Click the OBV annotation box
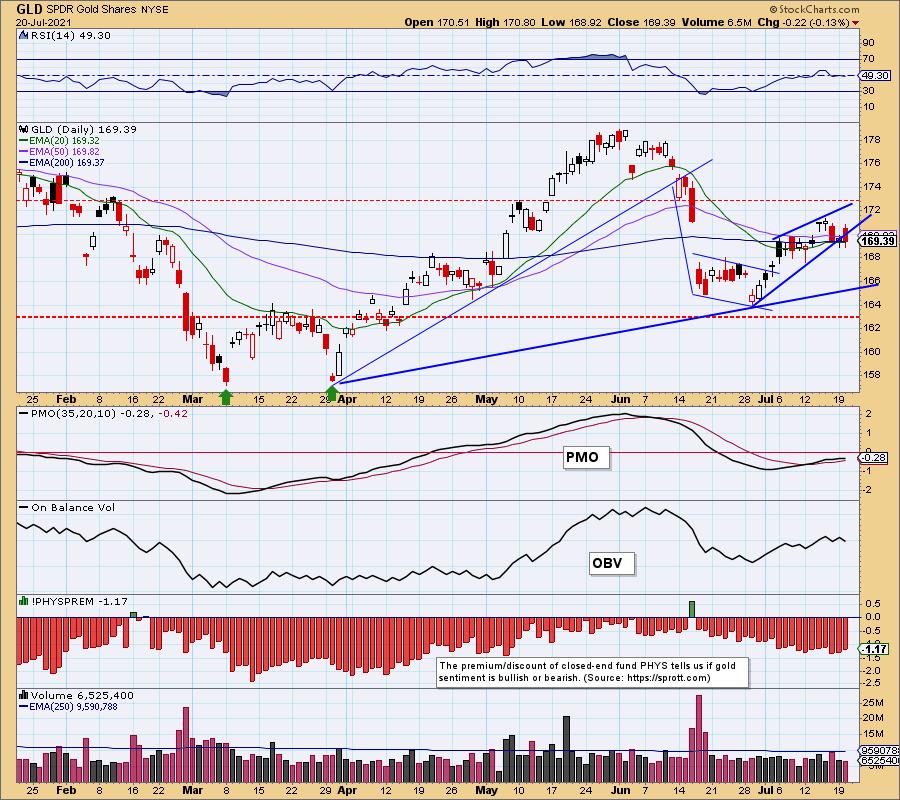This screenshot has height=800, width=900. click(611, 564)
